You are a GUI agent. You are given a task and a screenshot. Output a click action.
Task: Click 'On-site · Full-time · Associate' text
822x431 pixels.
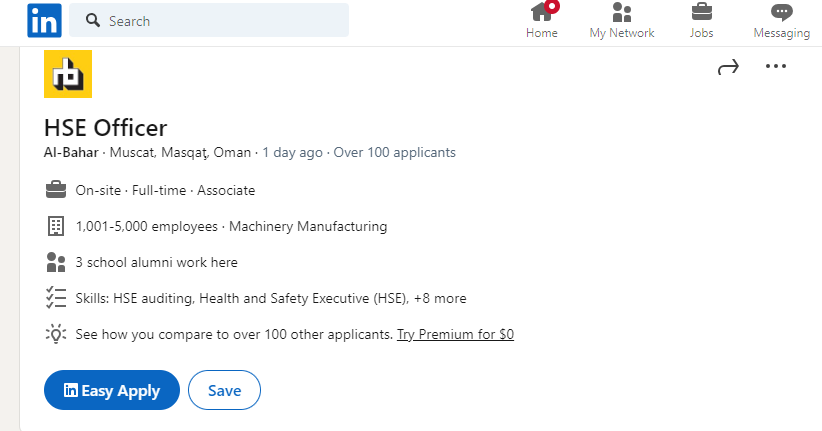click(165, 190)
